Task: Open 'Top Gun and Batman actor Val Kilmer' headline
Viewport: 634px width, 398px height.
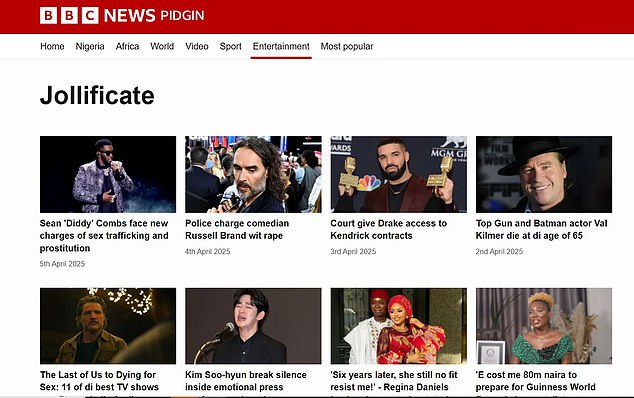Action: [x=541, y=229]
